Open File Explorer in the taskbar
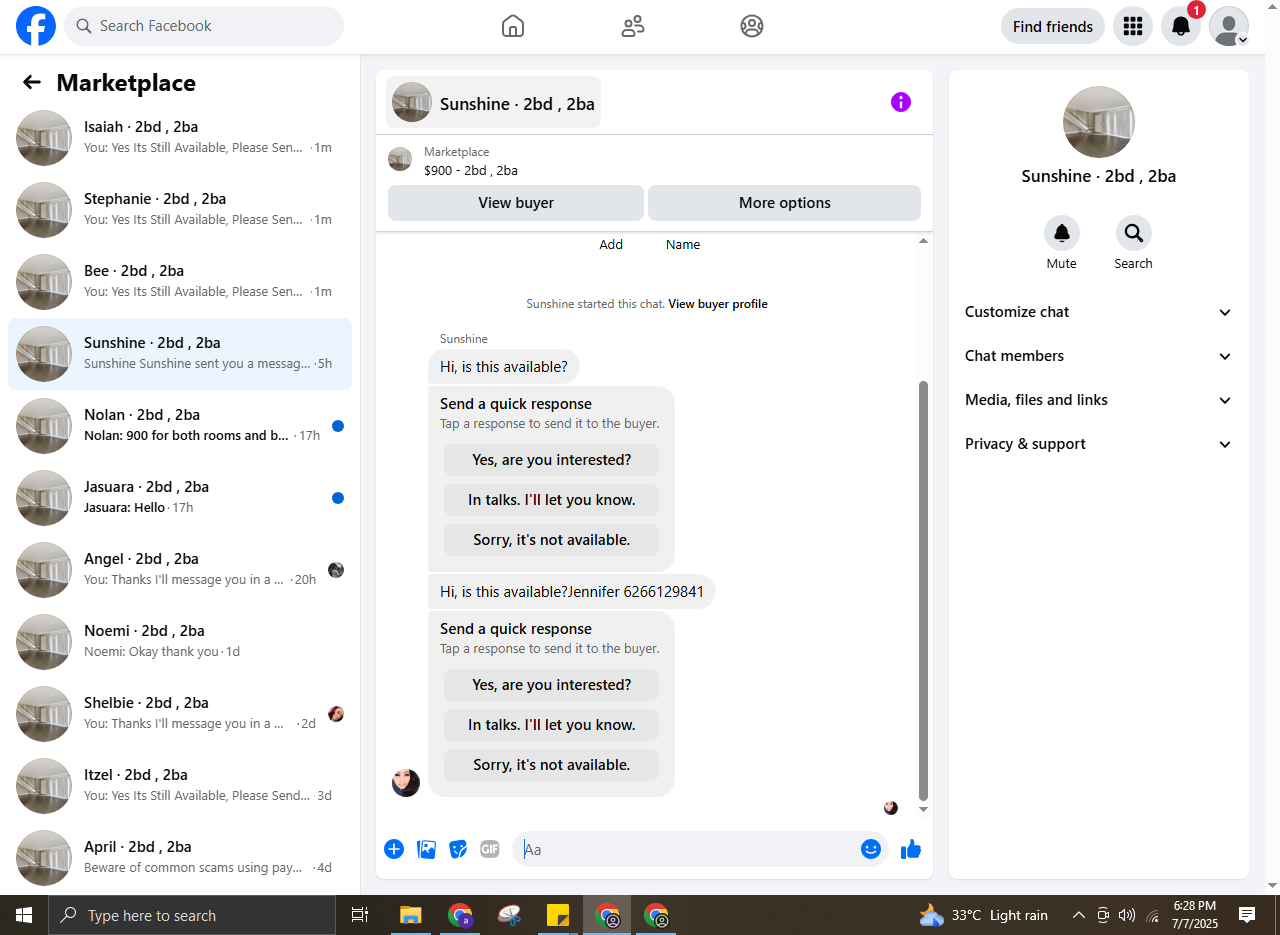This screenshot has height=935, width=1280. (x=411, y=915)
